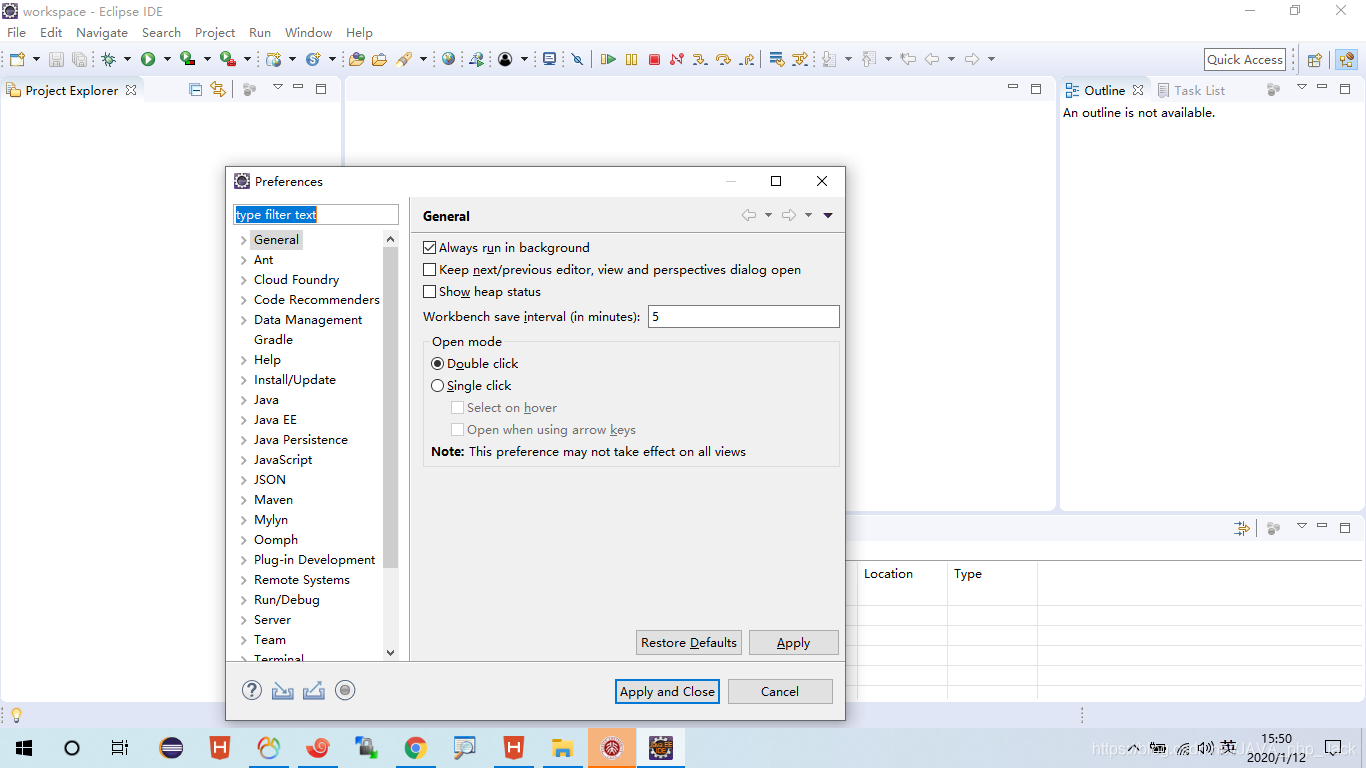Open the Run button dropdown arrow
1366x768 pixels.
tap(167, 59)
